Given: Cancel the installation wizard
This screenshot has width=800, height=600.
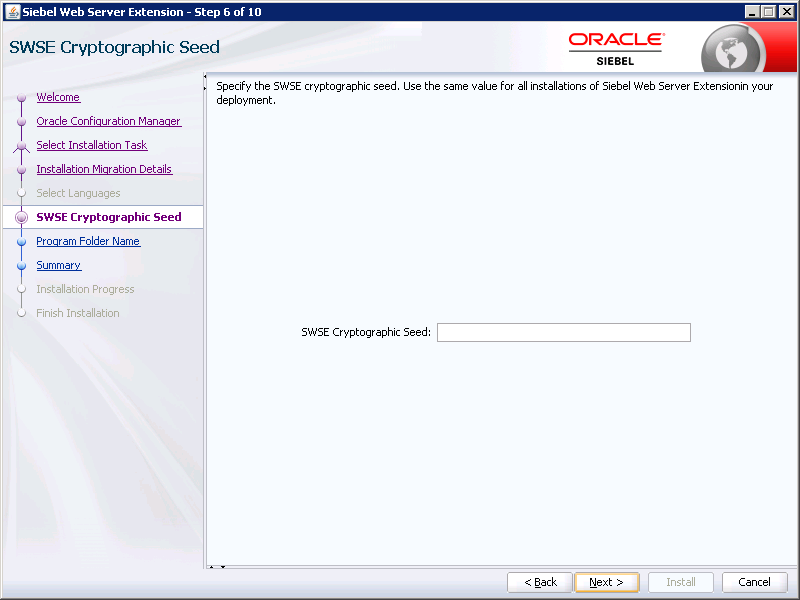Looking at the screenshot, I should (754, 582).
